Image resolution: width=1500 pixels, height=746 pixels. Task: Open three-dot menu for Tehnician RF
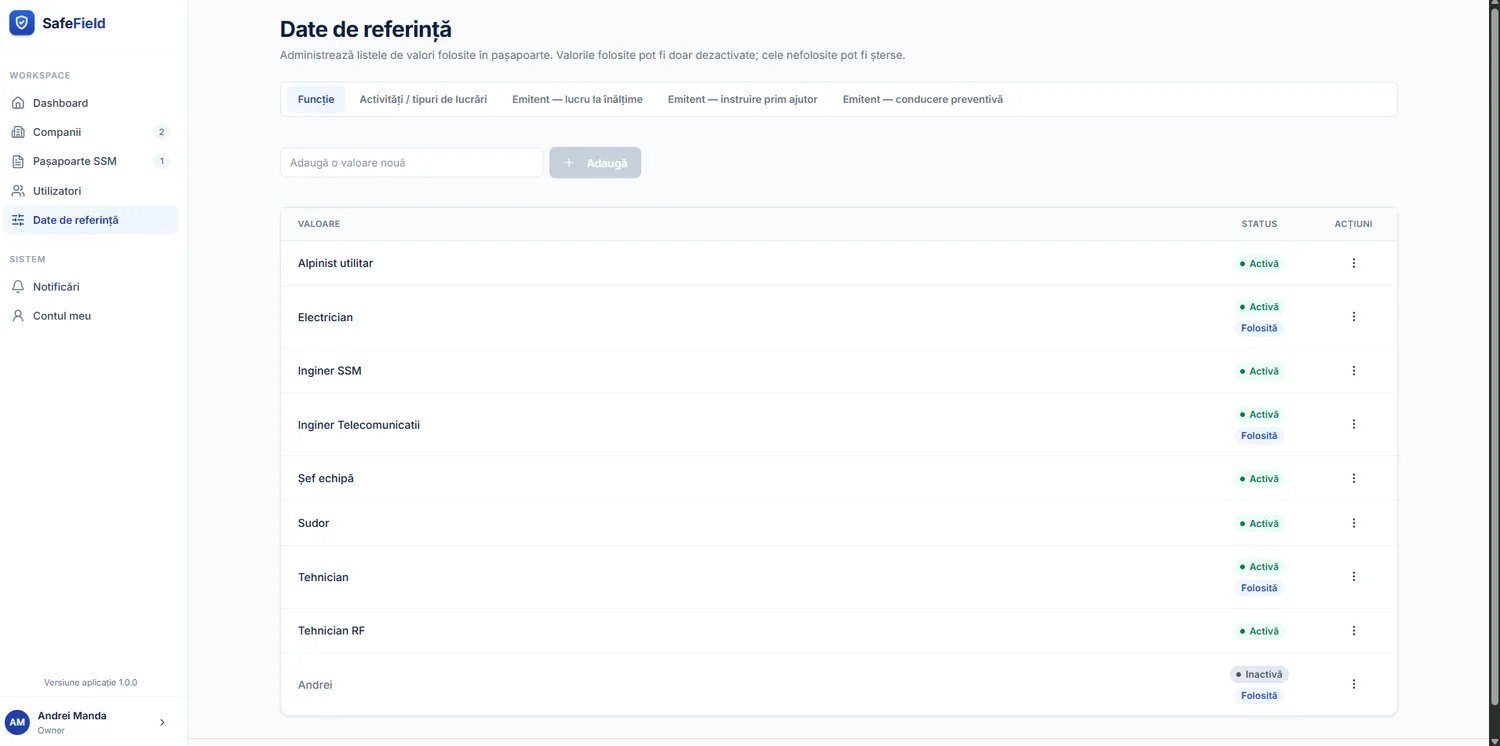[x=1354, y=631]
